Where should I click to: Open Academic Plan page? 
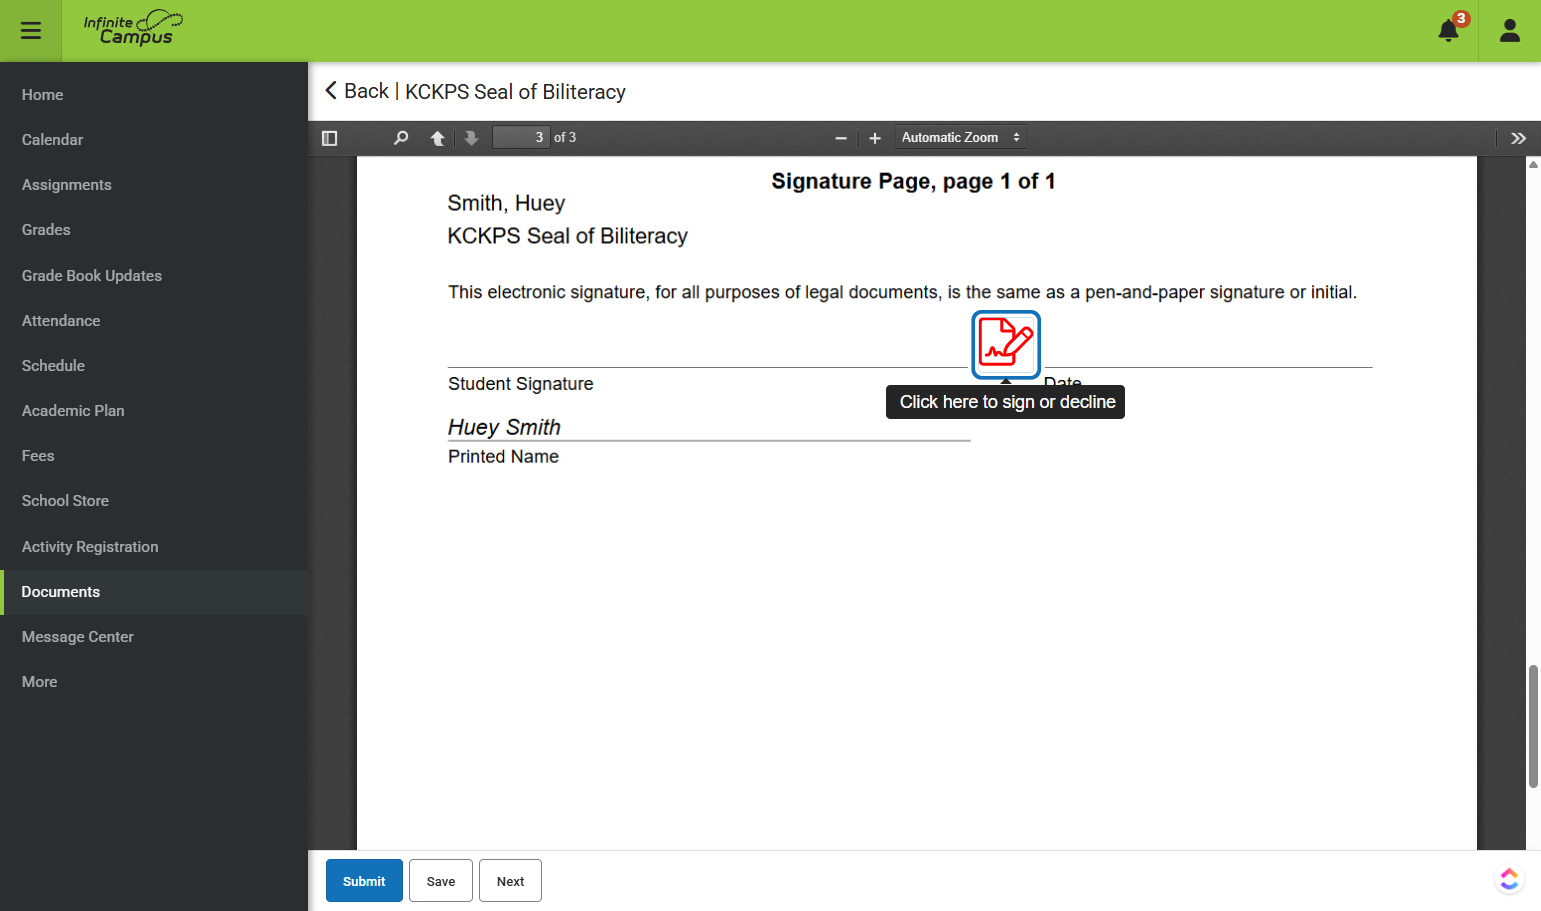(x=154, y=411)
